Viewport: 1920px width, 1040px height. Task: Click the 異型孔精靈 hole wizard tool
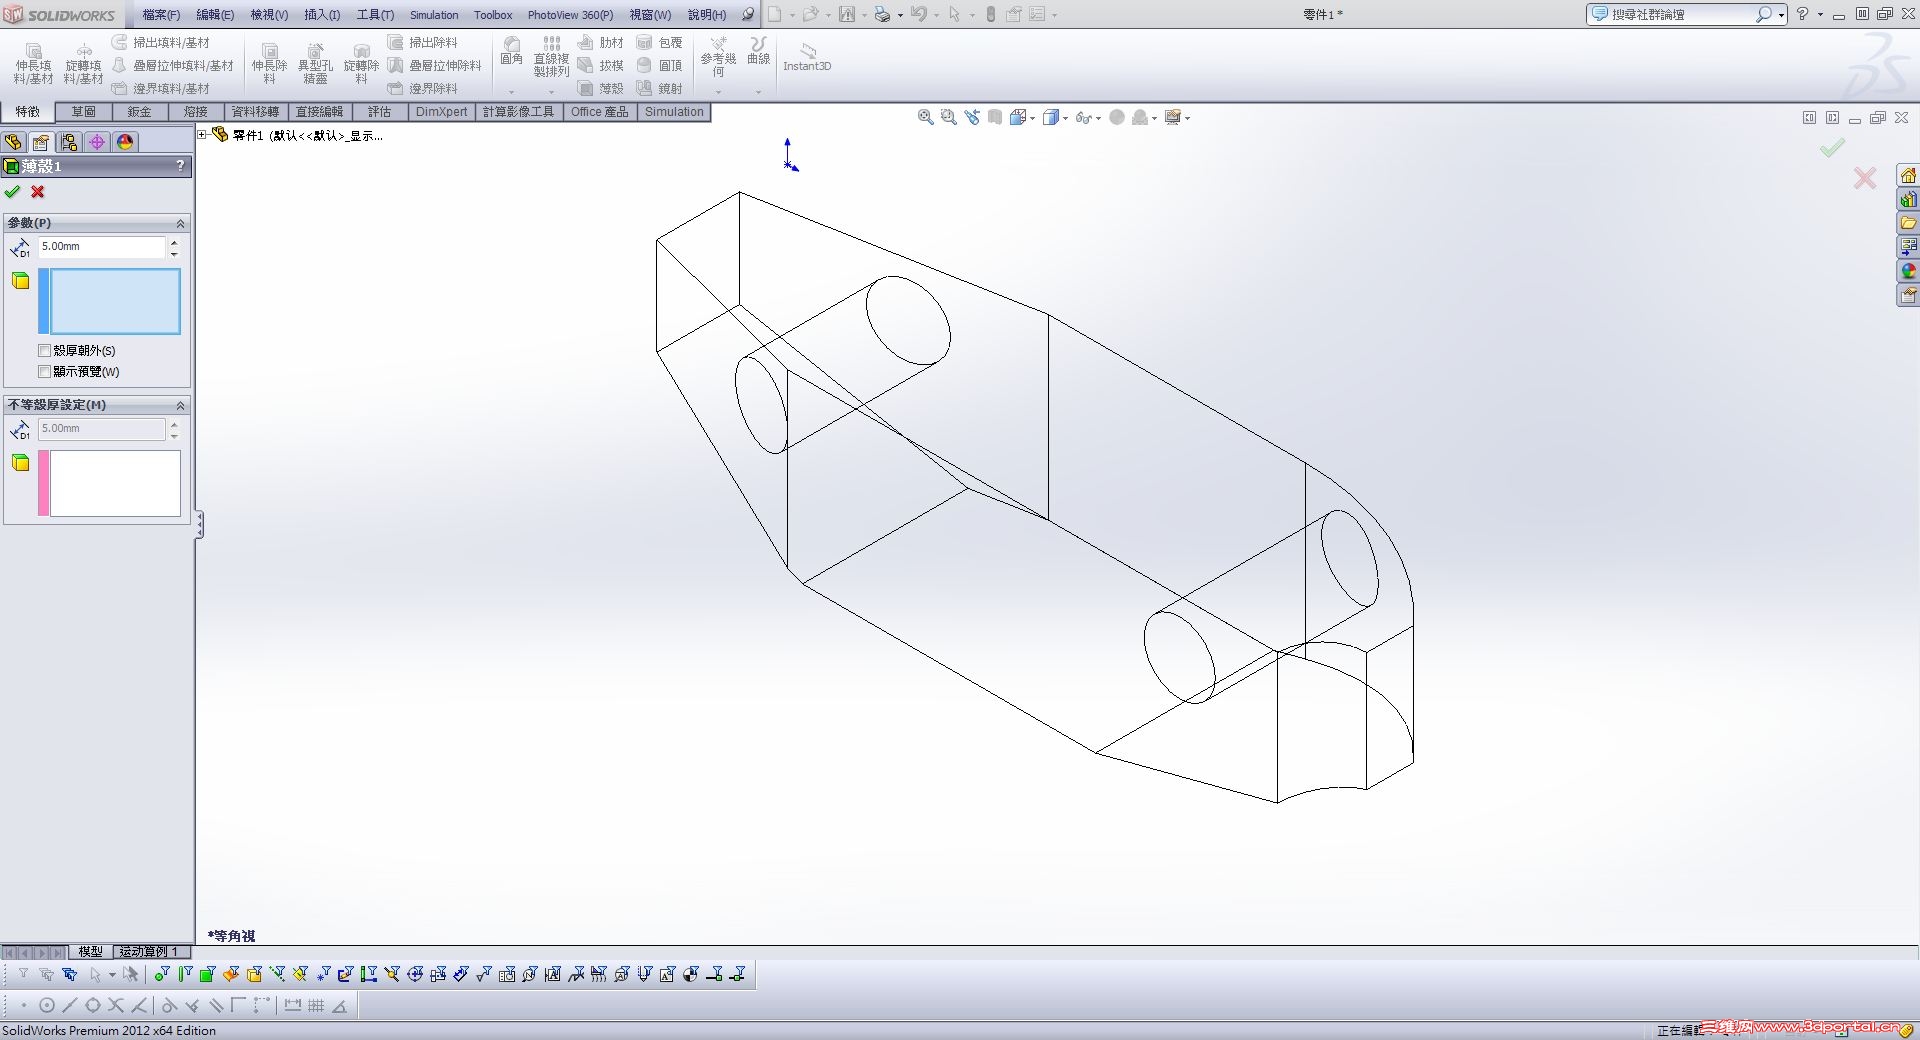coord(315,64)
